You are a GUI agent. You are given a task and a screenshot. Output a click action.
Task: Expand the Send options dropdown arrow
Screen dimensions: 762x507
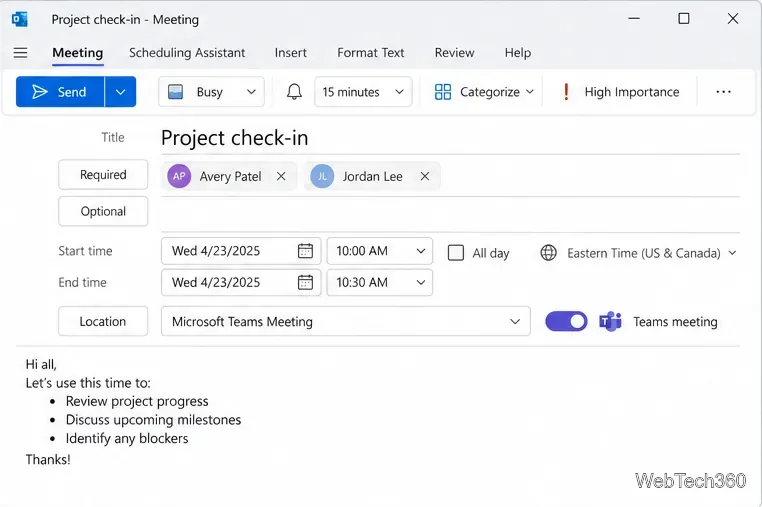point(120,92)
